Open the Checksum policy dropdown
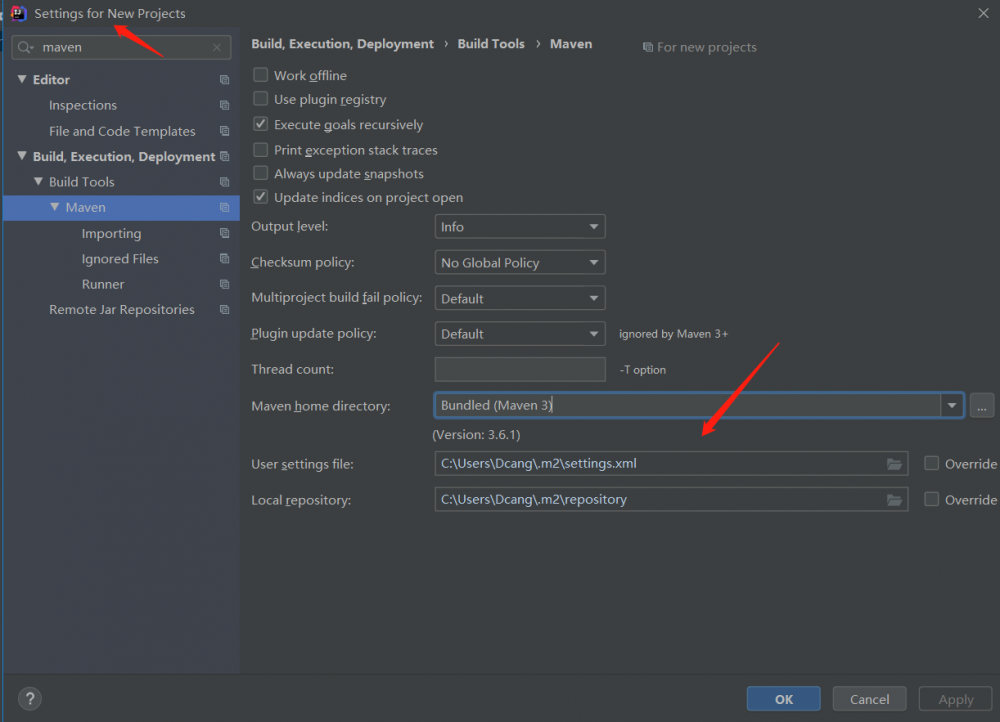The height and width of the screenshot is (722, 1000). [x=520, y=263]
